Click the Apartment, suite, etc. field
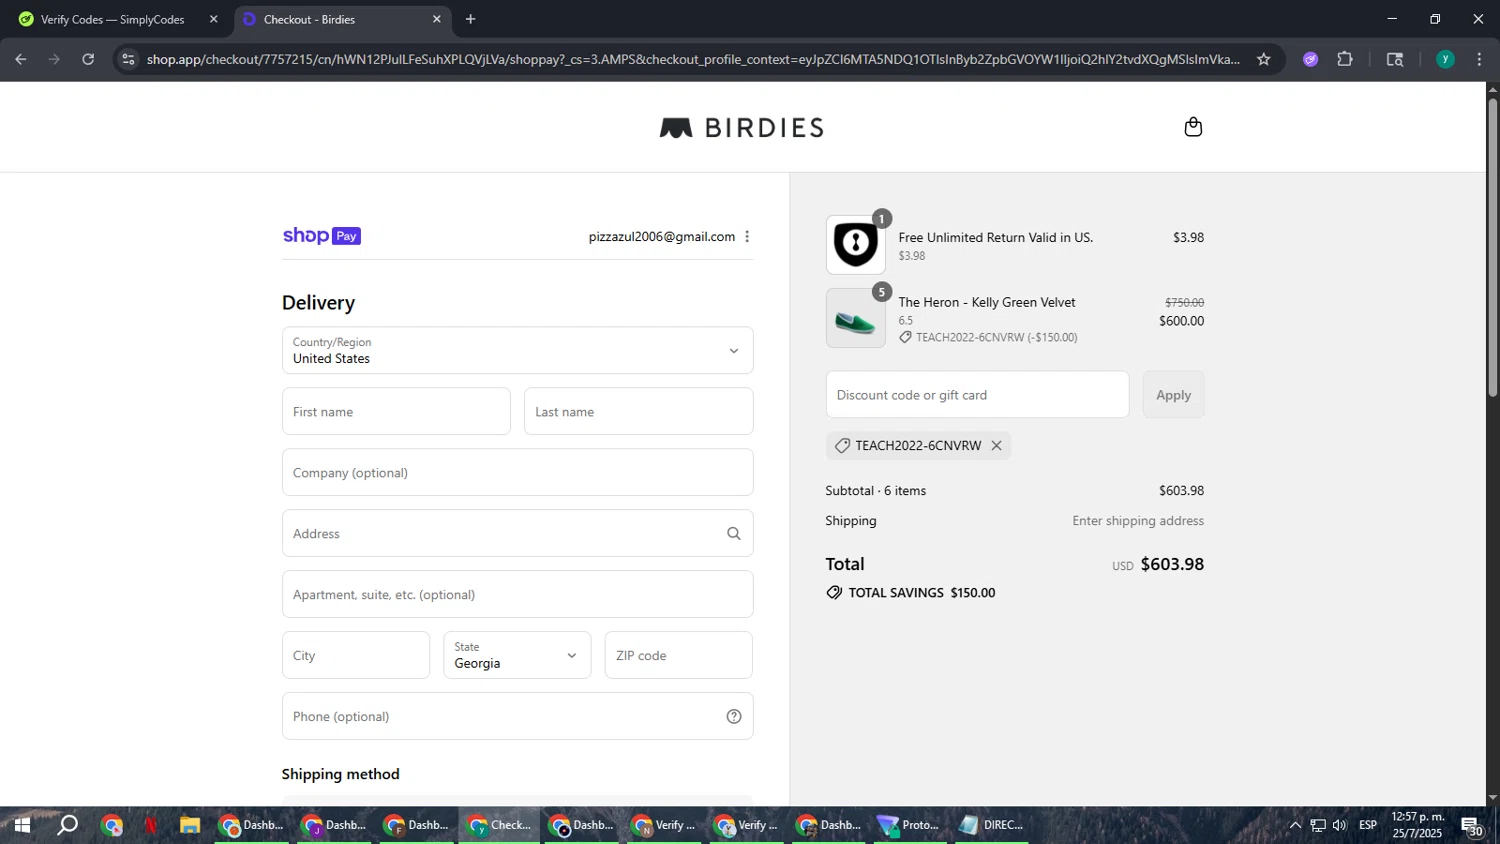 coord(518,595)
